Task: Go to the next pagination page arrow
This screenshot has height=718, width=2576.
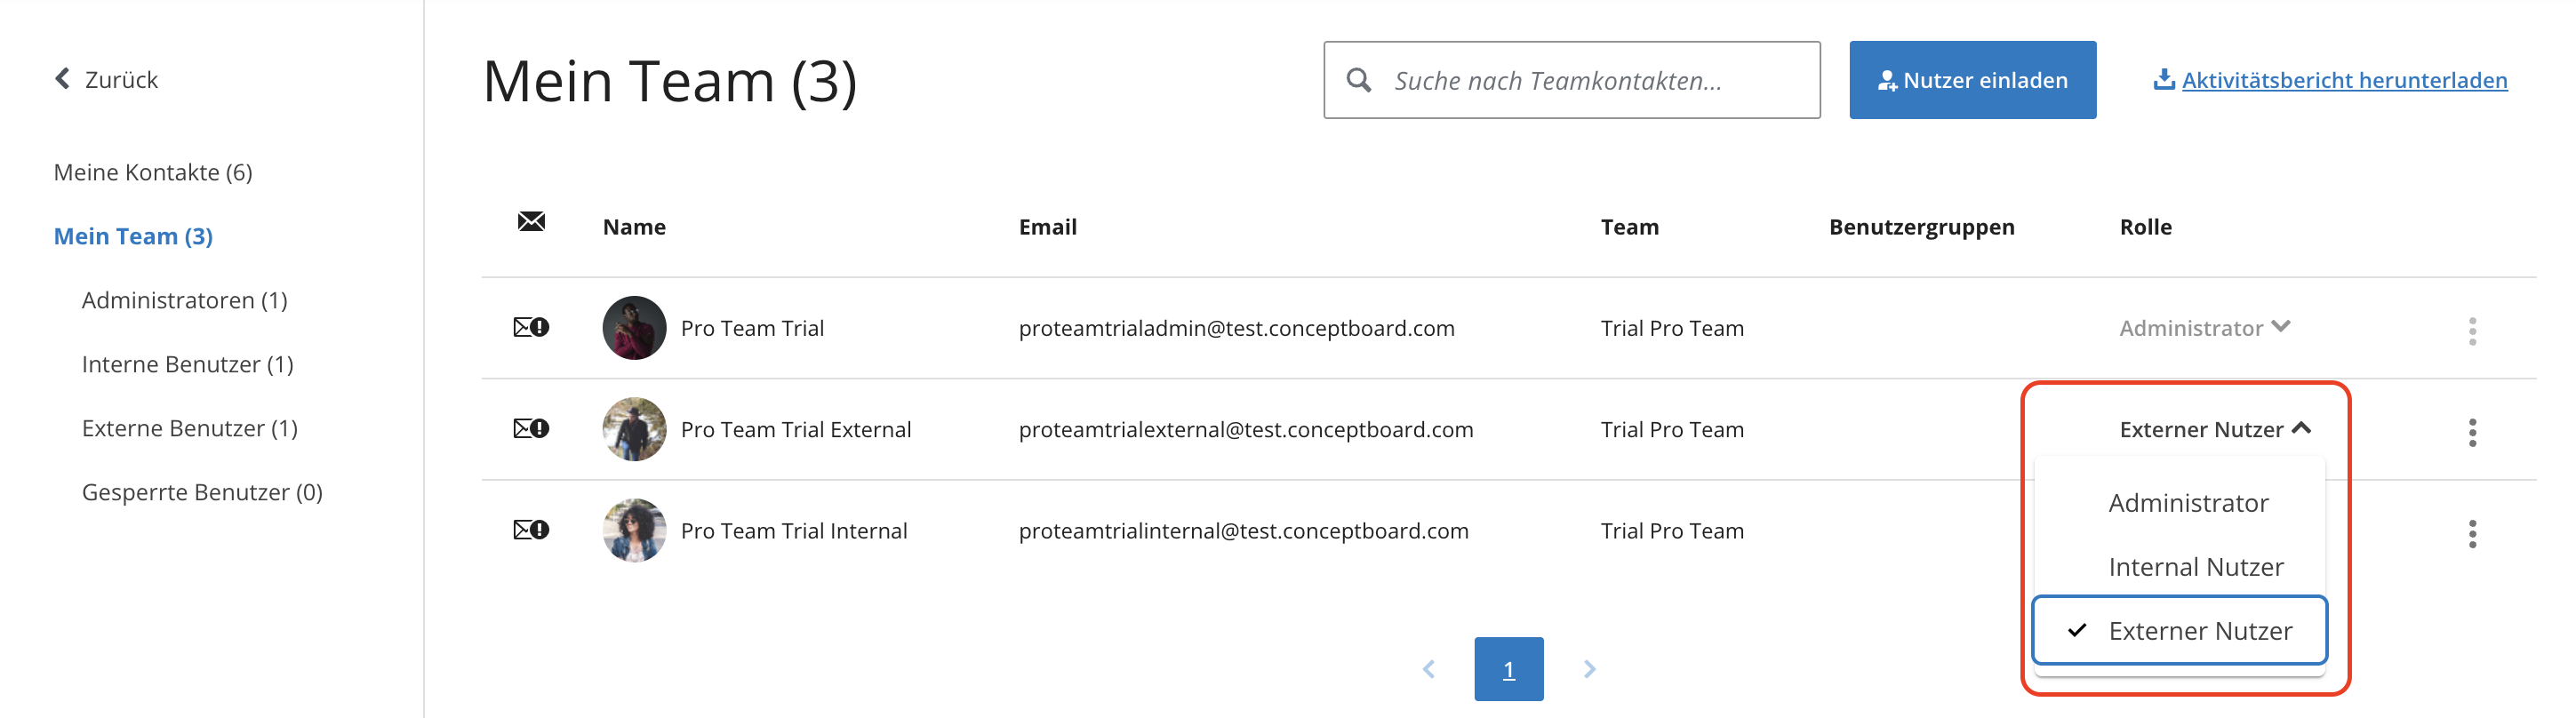Action: click(1589, 669)
